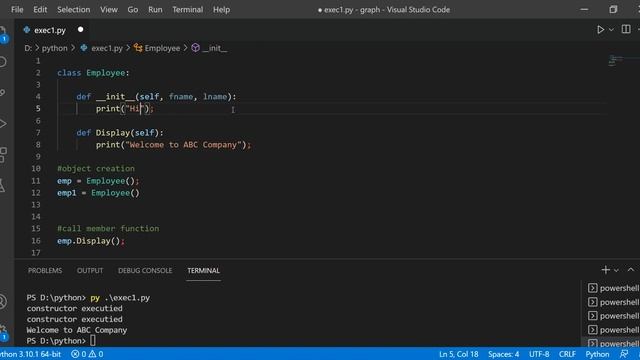This screenshot has height=360, width=640.
Task: Run the Python file with play icon
Action: tap(600, 30)
